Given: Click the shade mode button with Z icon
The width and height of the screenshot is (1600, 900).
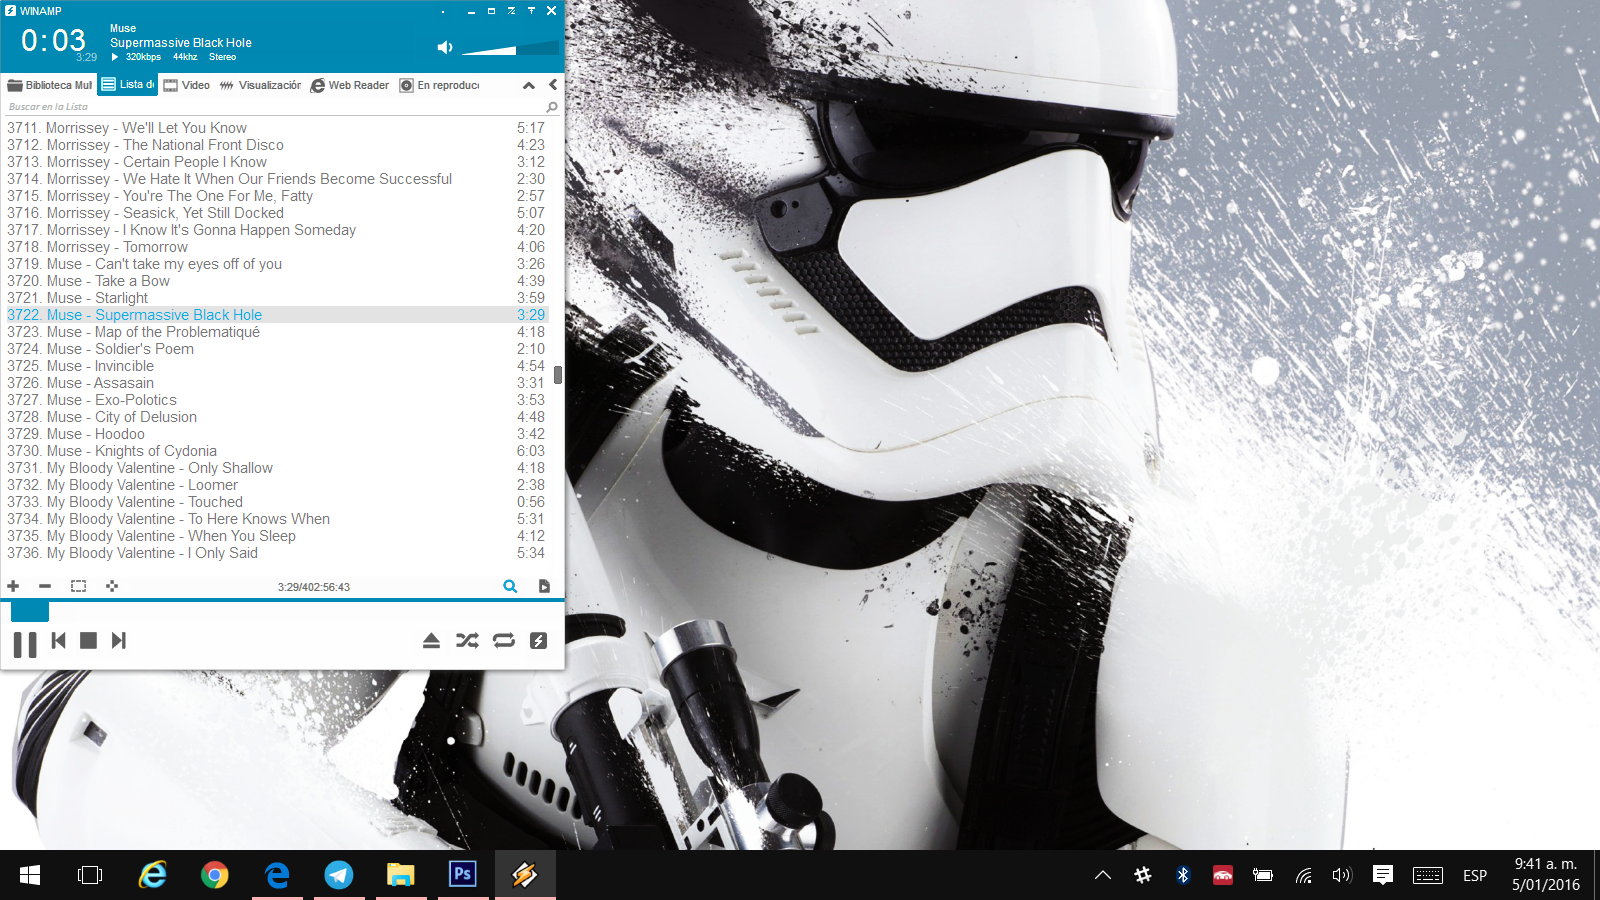Looking at the screenshot, I should (511, 11).
